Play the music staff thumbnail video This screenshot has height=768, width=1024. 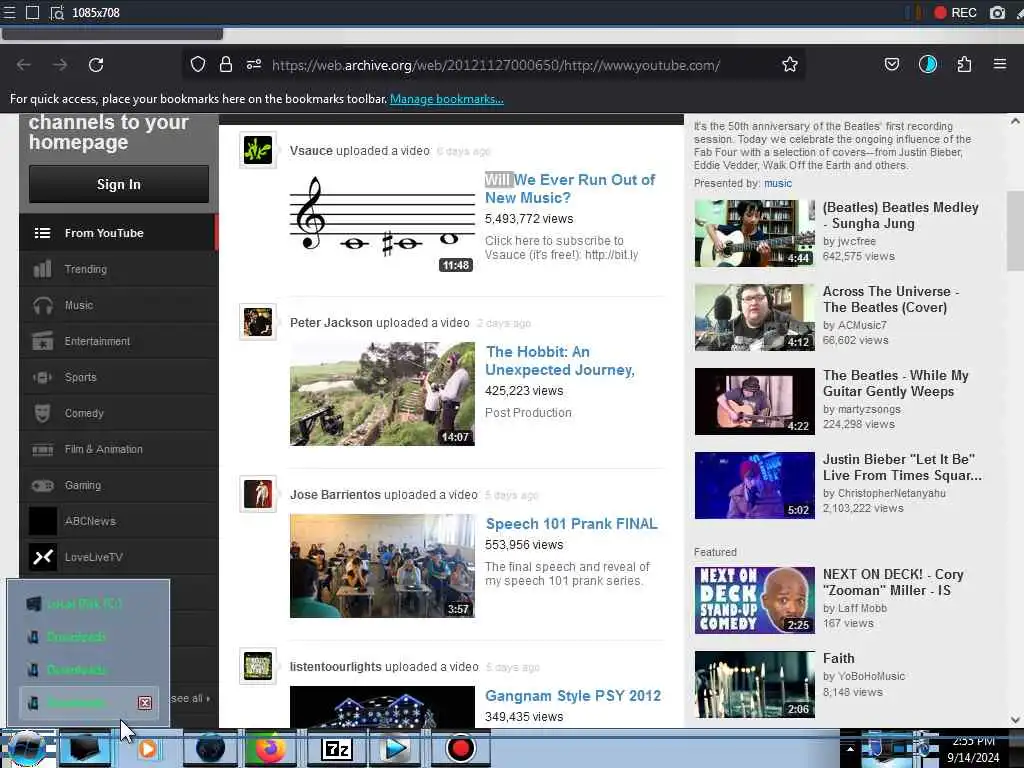(x=382, y=222)
